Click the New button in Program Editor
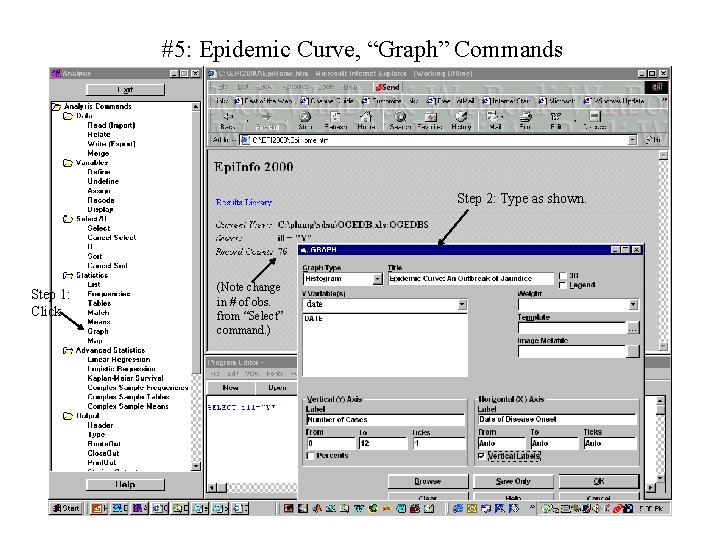 point(231,388)
